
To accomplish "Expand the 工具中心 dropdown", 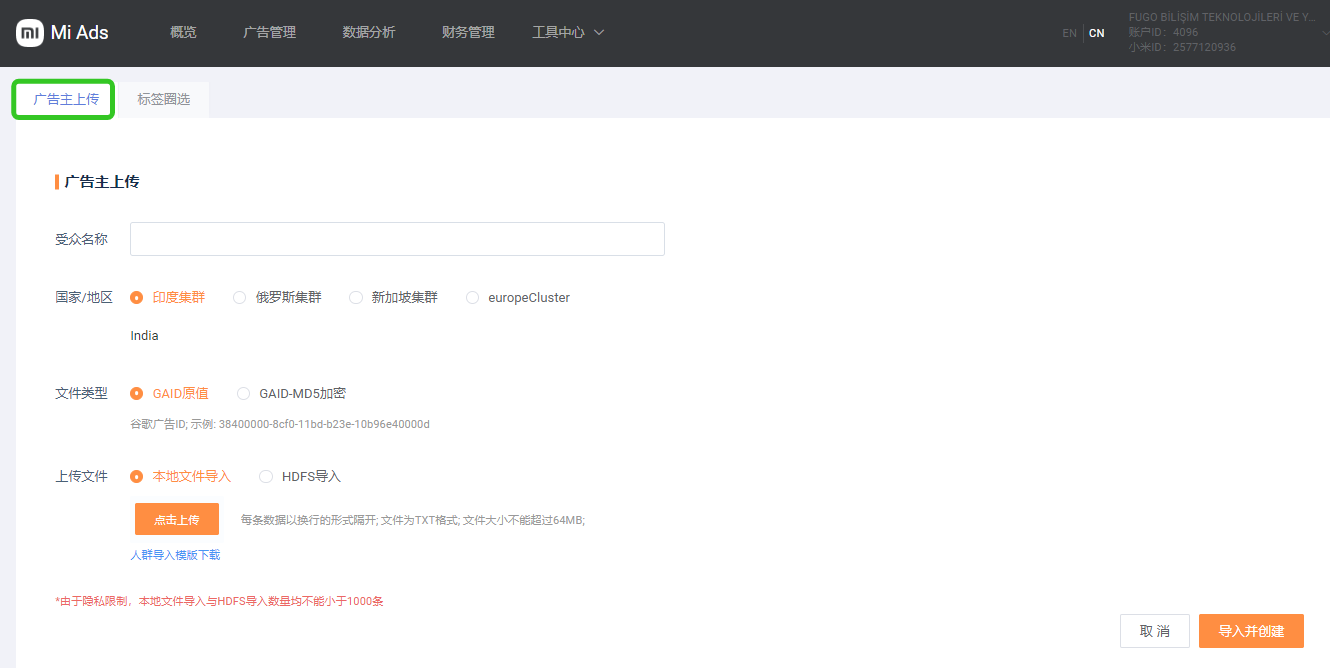I will click(x=568, y=33).
